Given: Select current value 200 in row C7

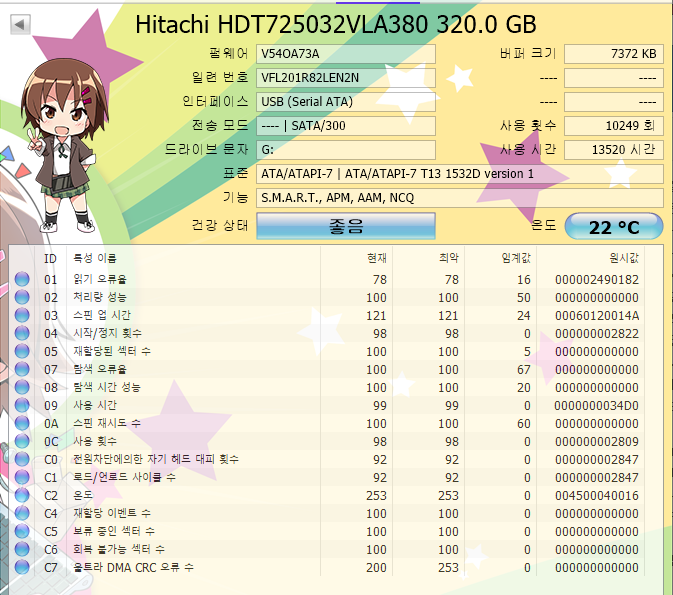Looking at the screenshot, I should tap(376, 568).
